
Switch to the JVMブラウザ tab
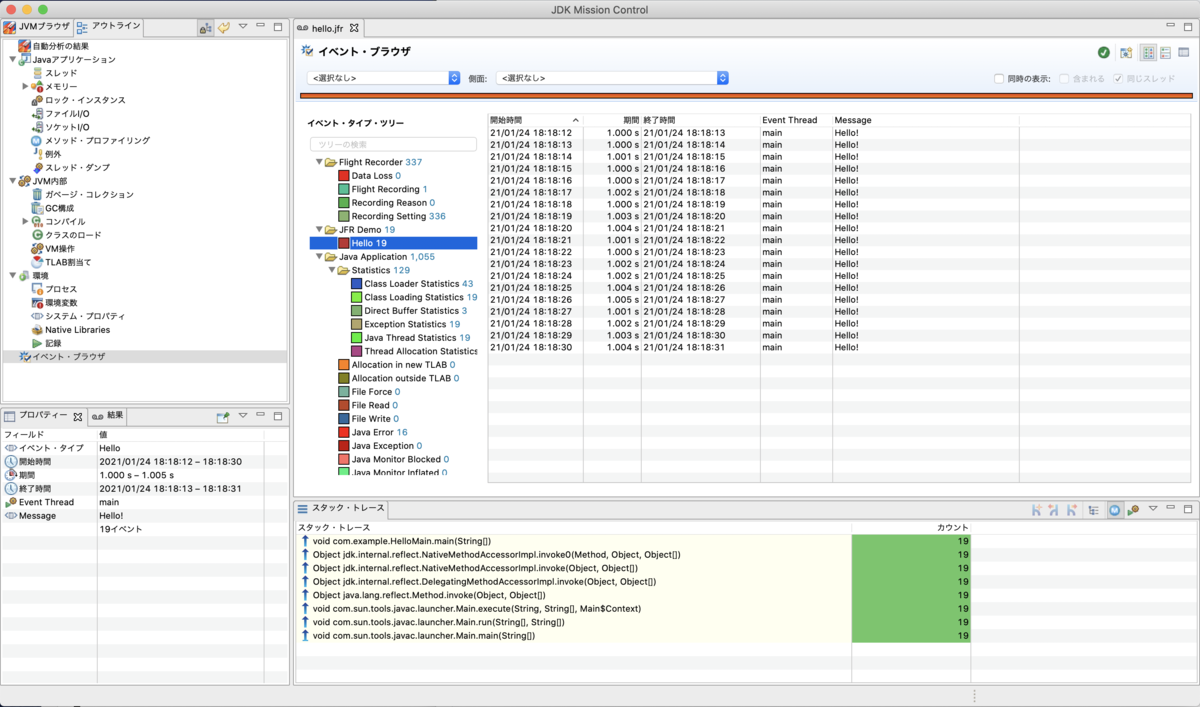click(38, 27)
